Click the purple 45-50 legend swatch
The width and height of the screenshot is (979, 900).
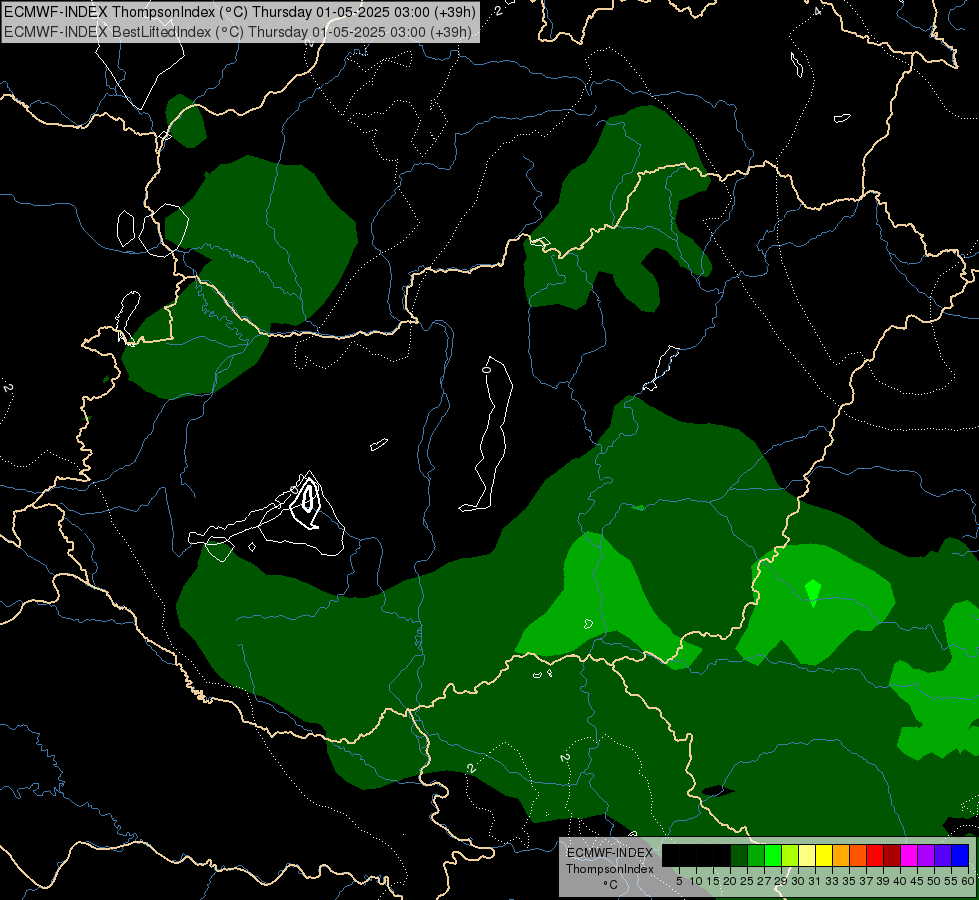(x=926, y=855)
